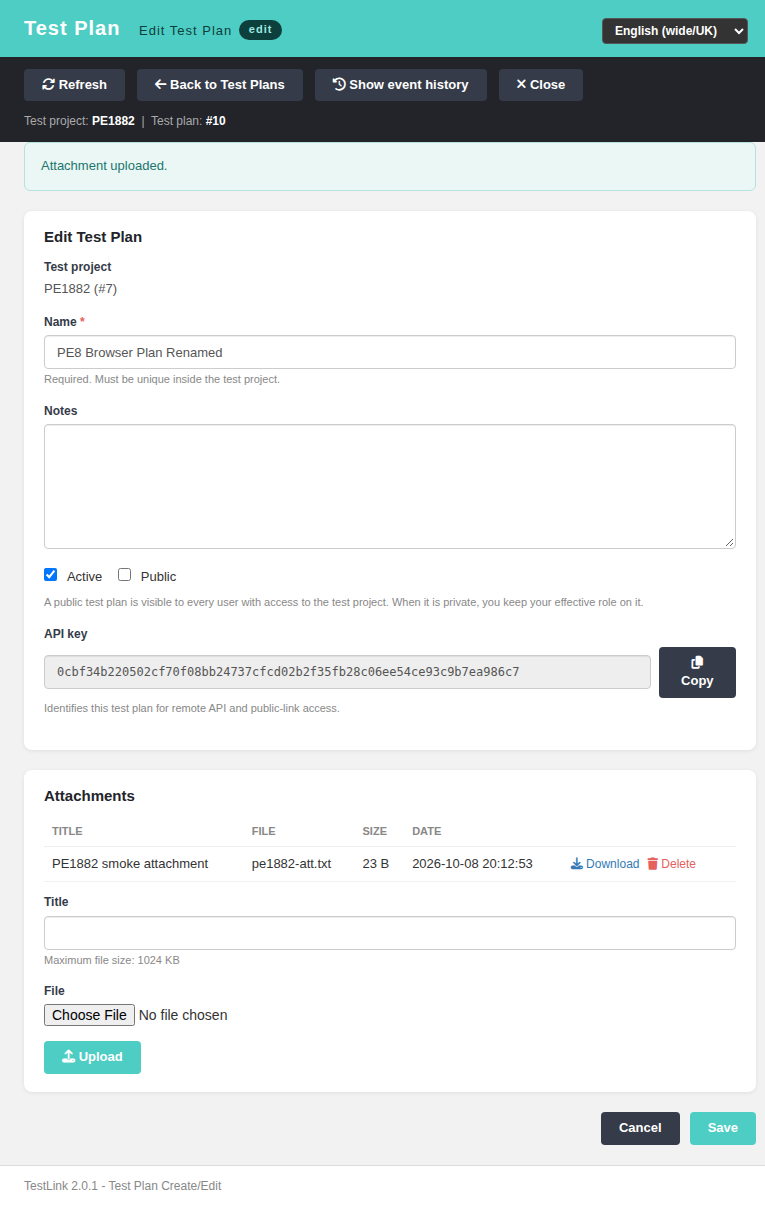
Task: Click the Cancel button
Action: (x=640, y=1128)
